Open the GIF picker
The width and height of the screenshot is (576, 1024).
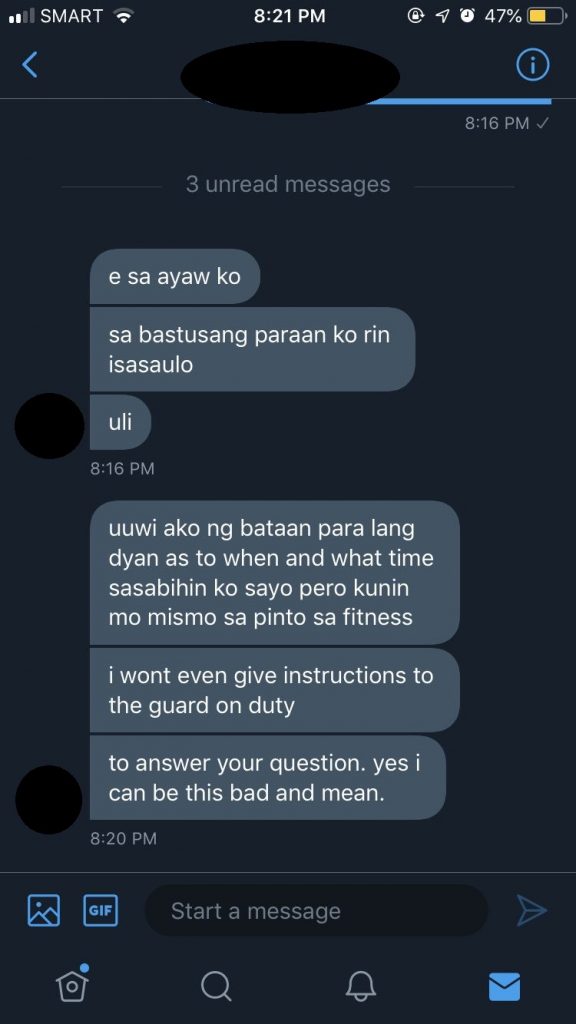pyautogui.click(x=101, y=910)
